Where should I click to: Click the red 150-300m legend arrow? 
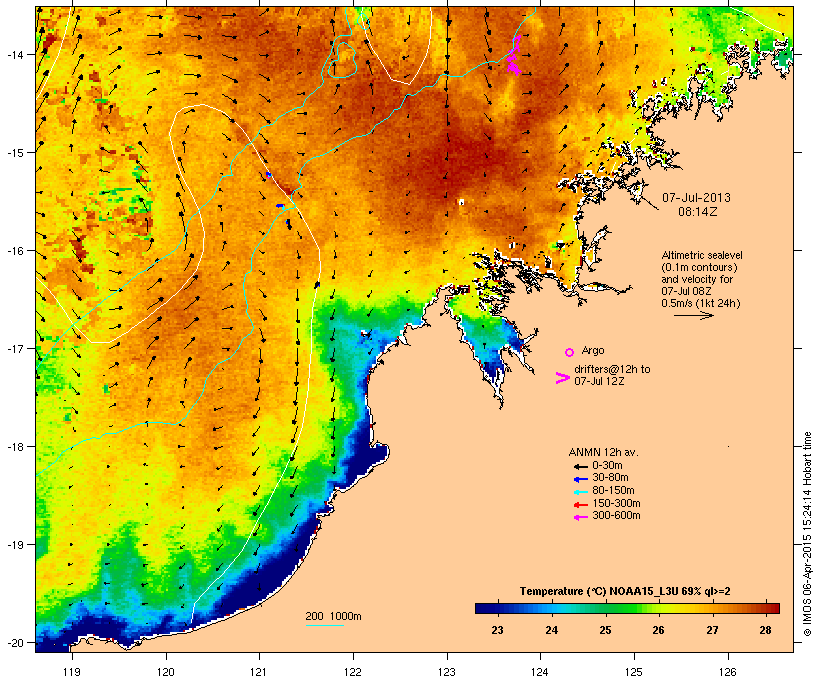[x=580, y=505]
